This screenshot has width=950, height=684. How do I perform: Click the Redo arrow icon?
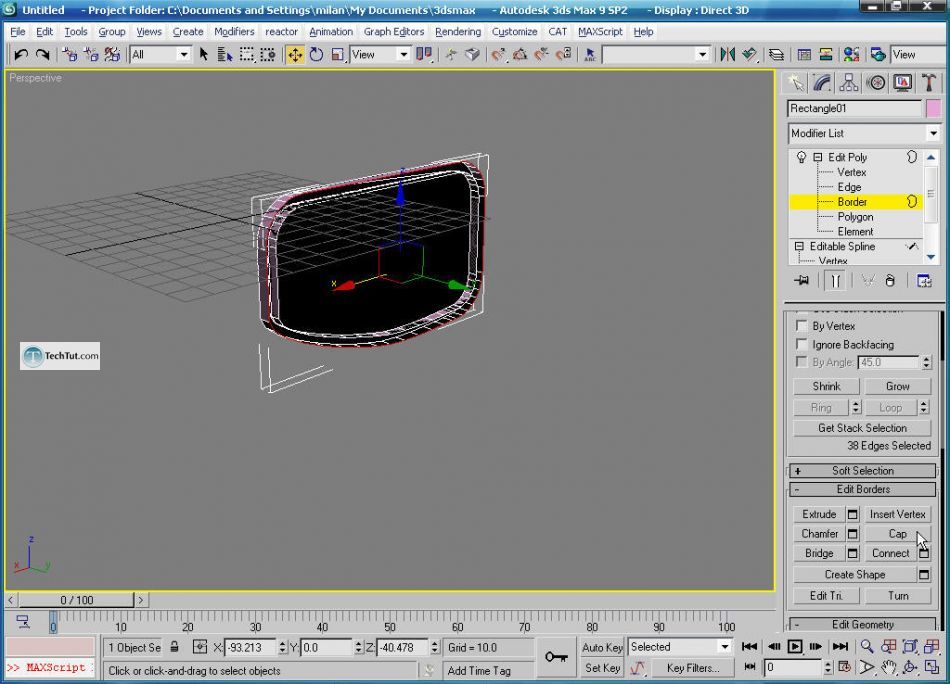pos(42,55)
